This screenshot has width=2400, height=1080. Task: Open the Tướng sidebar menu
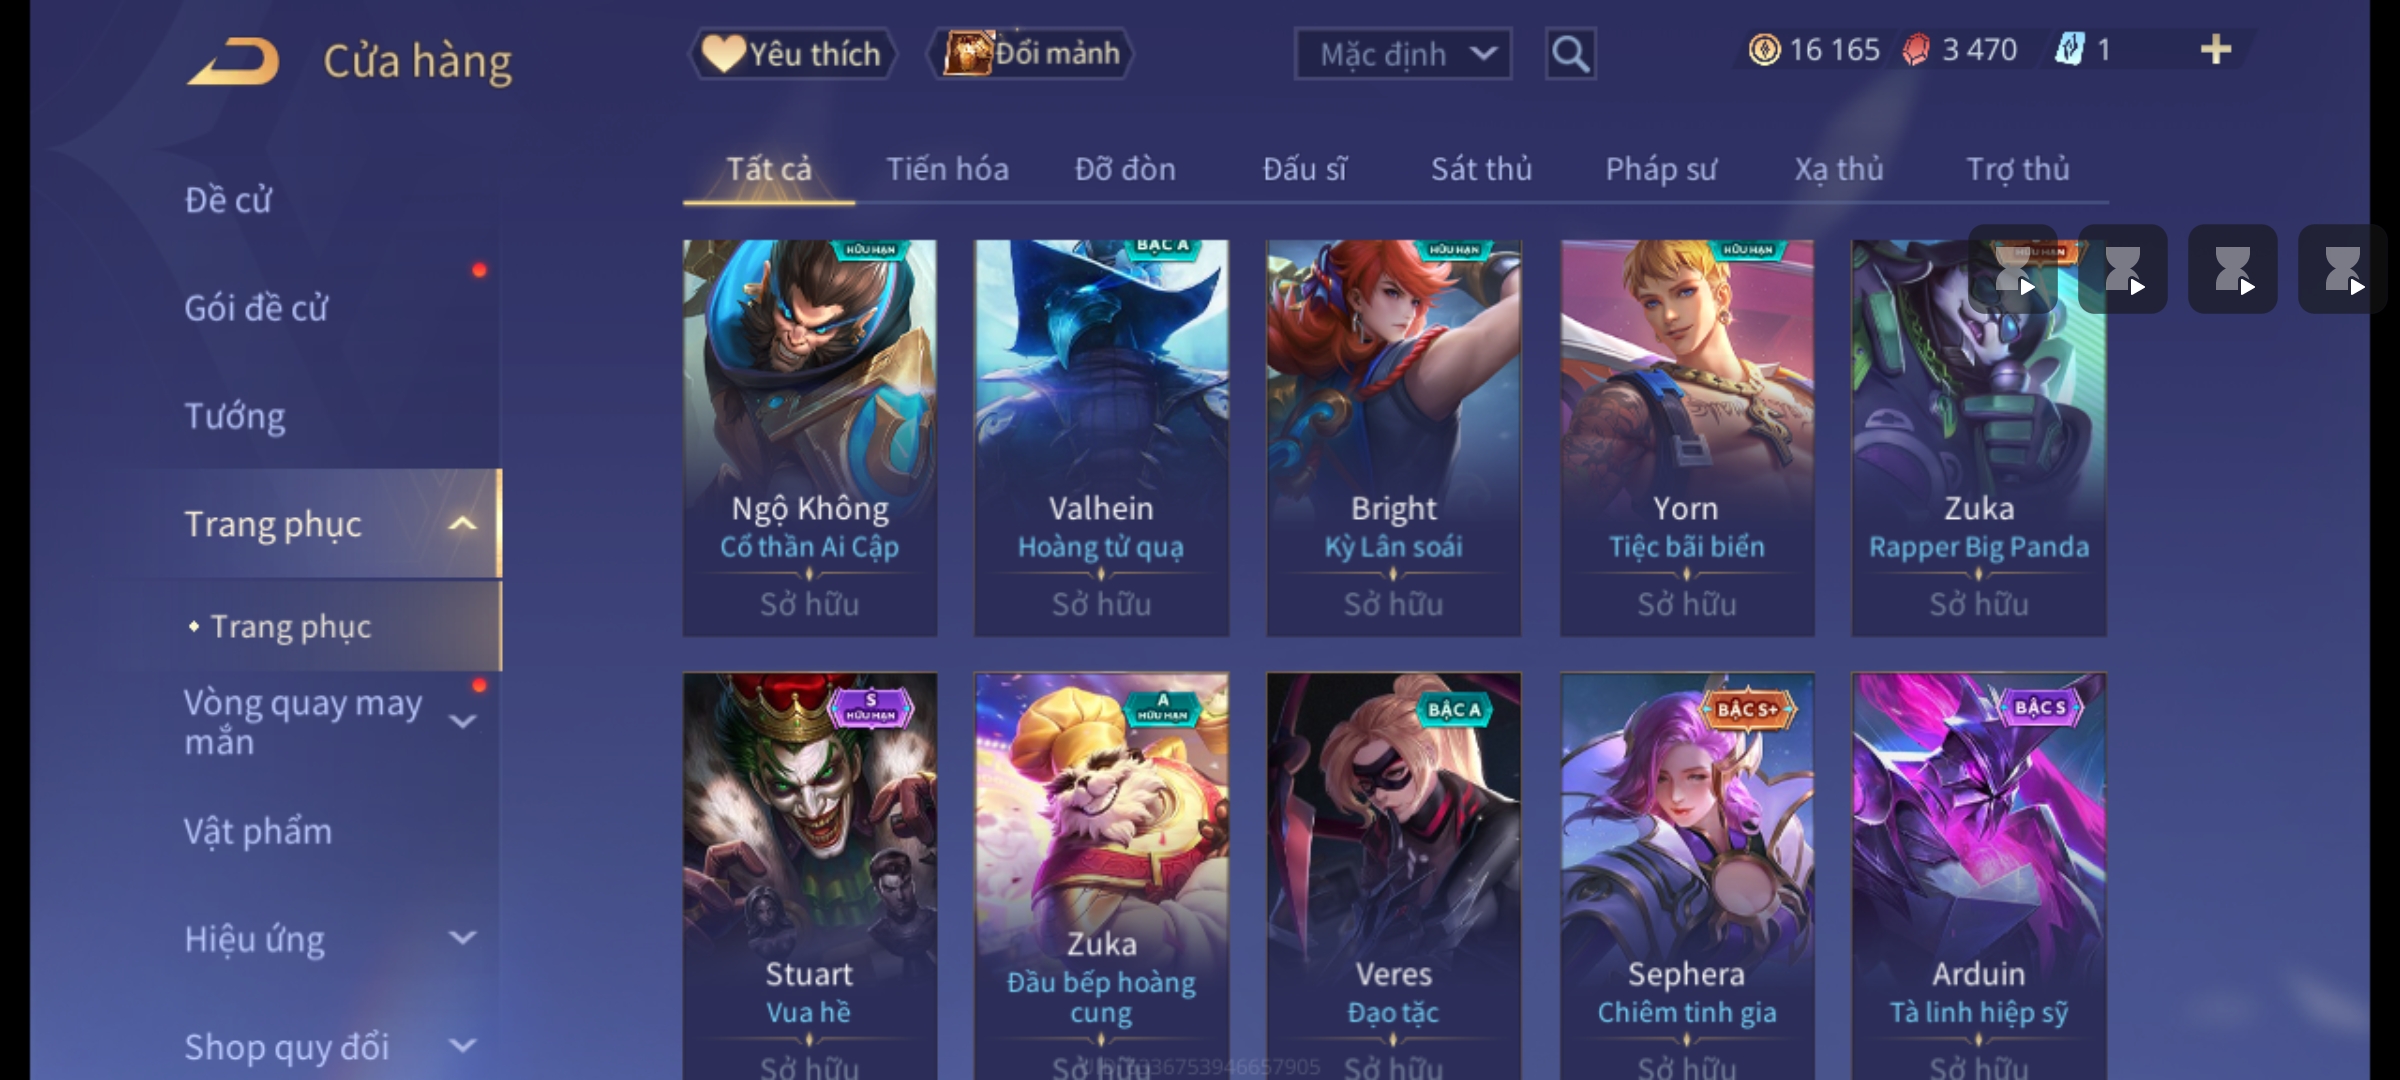[235, 416]
